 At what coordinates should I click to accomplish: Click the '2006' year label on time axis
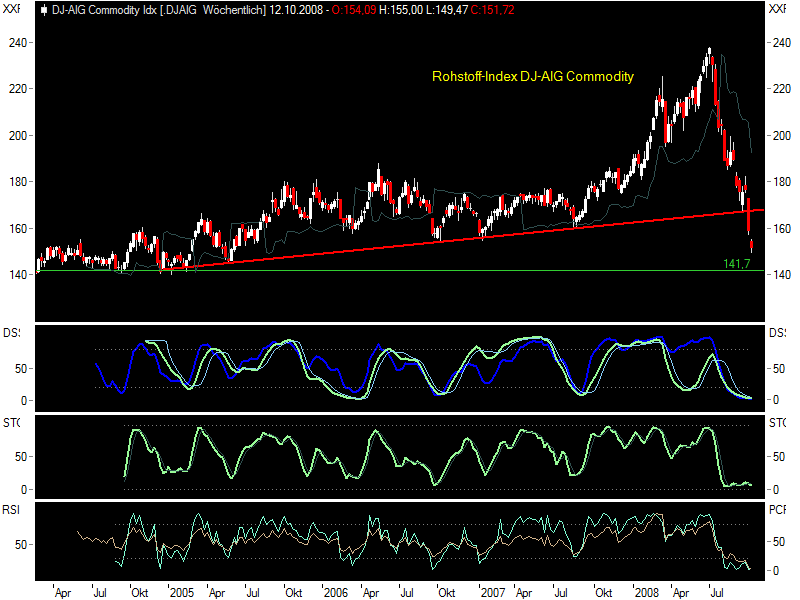[336, 593]
